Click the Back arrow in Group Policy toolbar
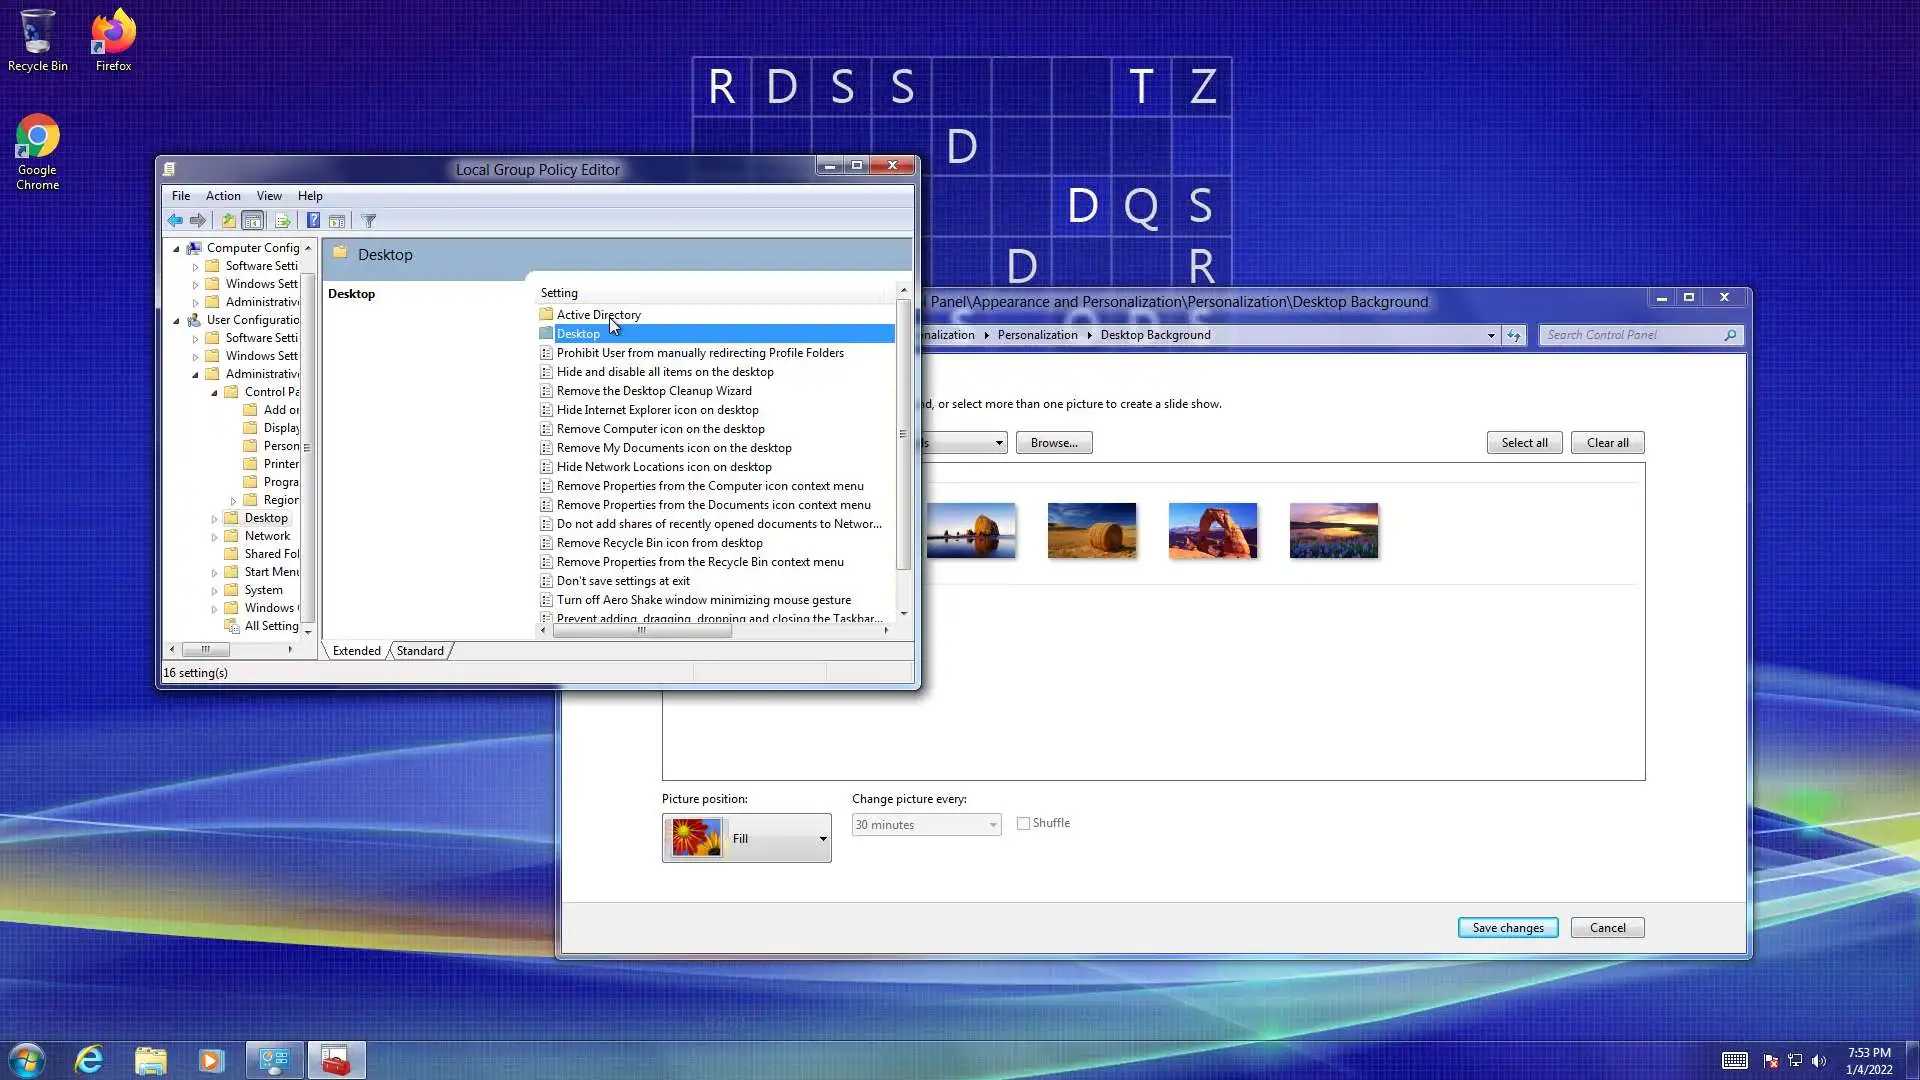The image size is (1920, 1080). pos(175,221)
